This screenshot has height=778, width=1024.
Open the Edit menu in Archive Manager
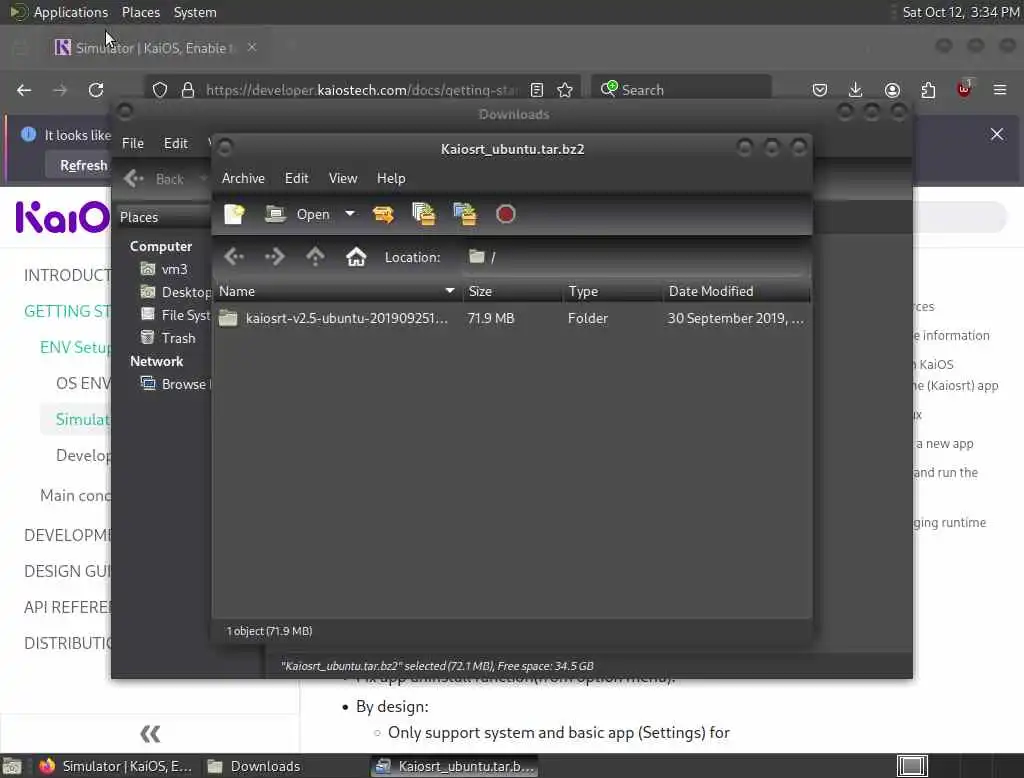296,178
